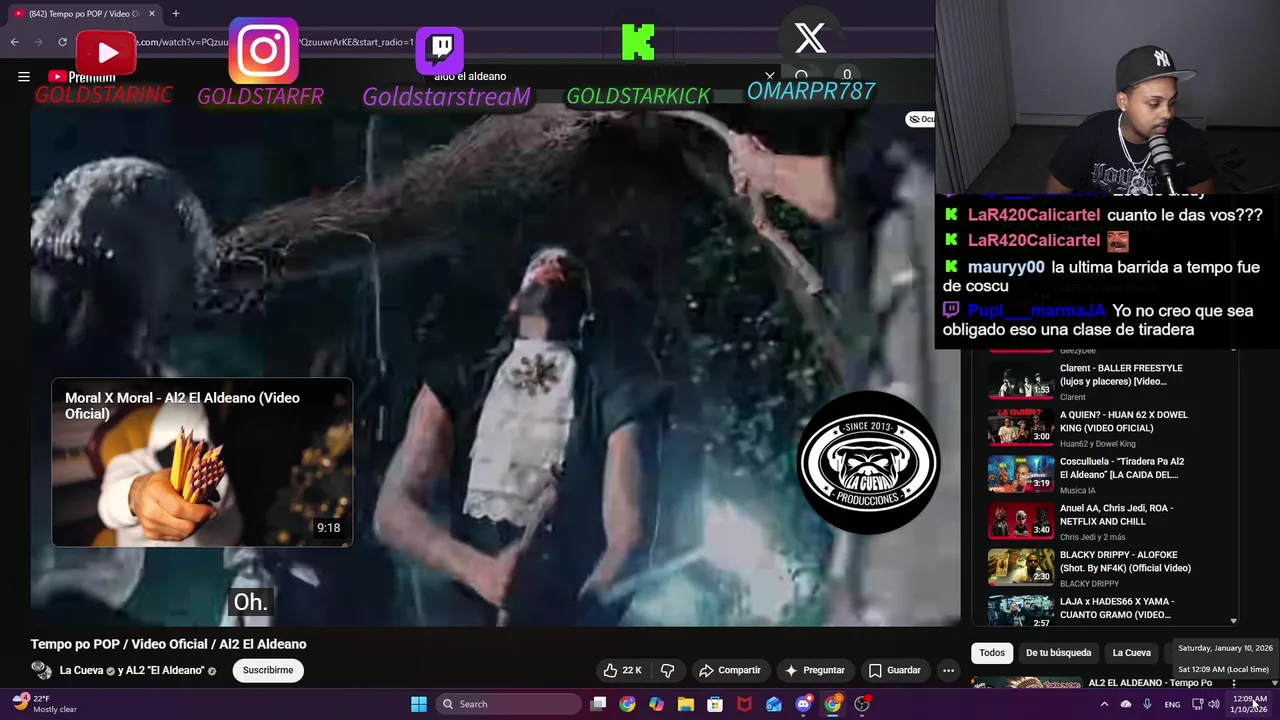Switch input language via ENG indicator
This screenshot has width=1280, height=720.
coord(1172,704)
